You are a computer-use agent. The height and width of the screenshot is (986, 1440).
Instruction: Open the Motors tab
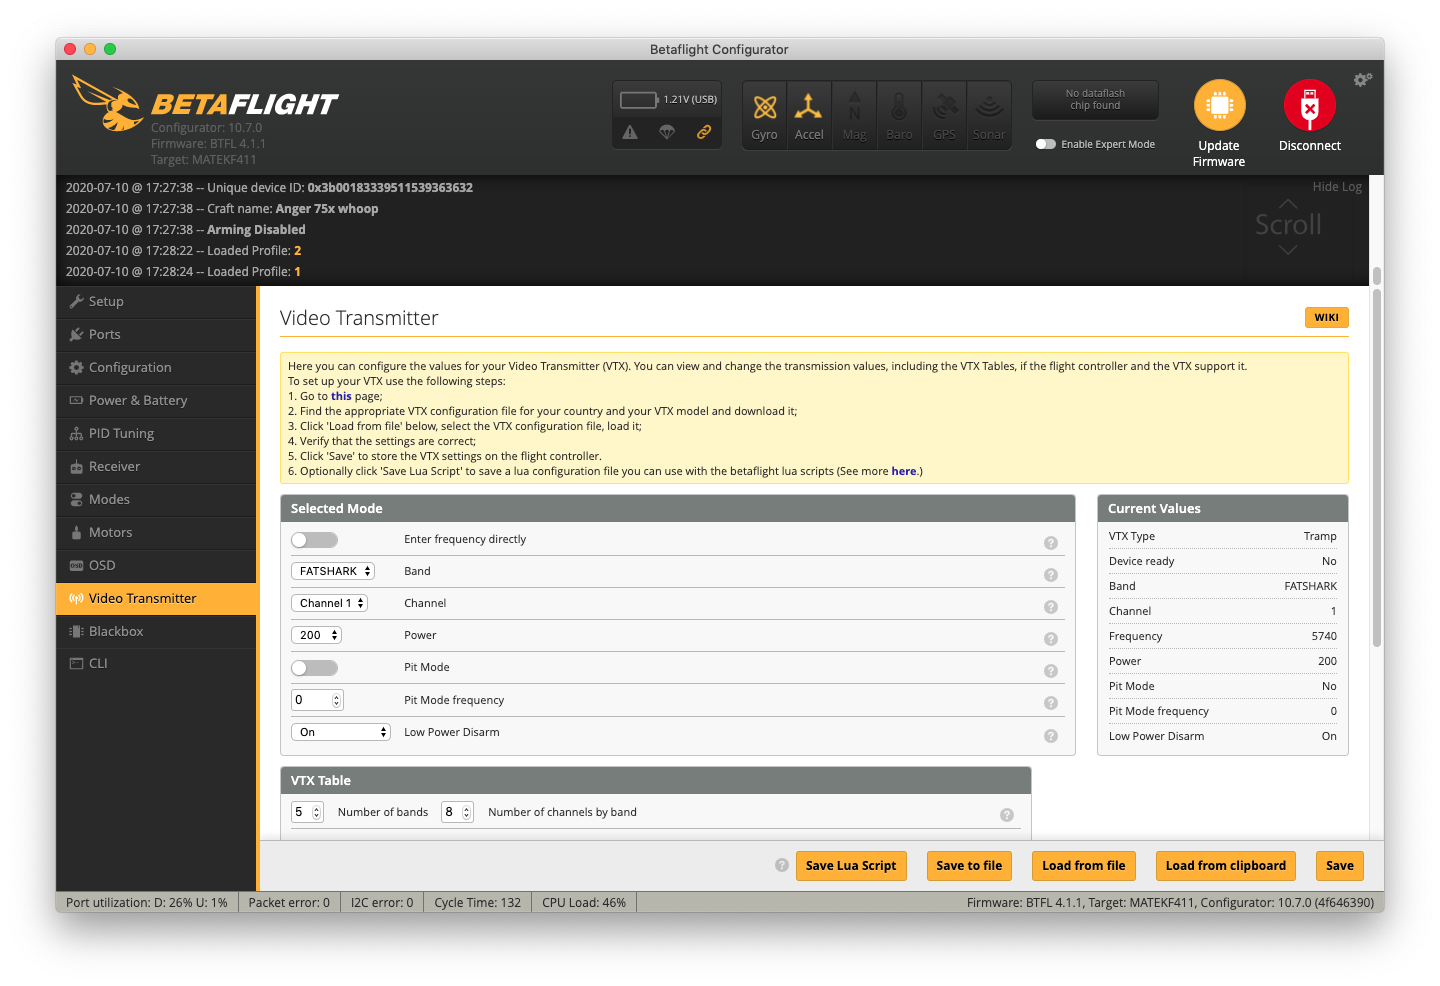pyautogui.click(x=156, y=532)
